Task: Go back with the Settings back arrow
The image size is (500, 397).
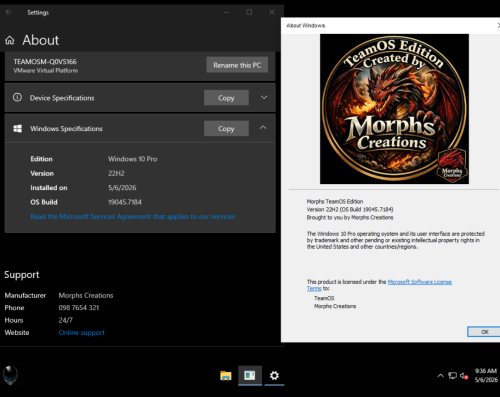Action: 9,12
